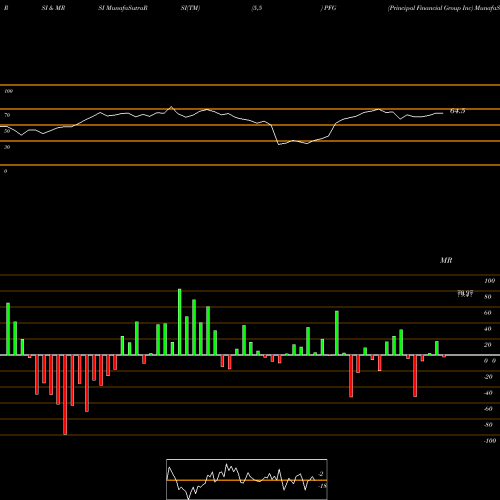Click the 60 label on MR axis
Image resolution: width=500 pixels, height=500 pixels.
click(x=488, y=313)
